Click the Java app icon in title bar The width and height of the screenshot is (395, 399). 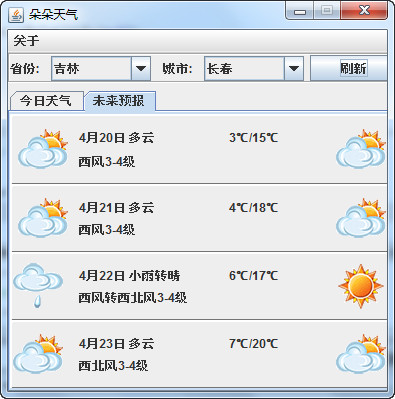coord(16,15)
